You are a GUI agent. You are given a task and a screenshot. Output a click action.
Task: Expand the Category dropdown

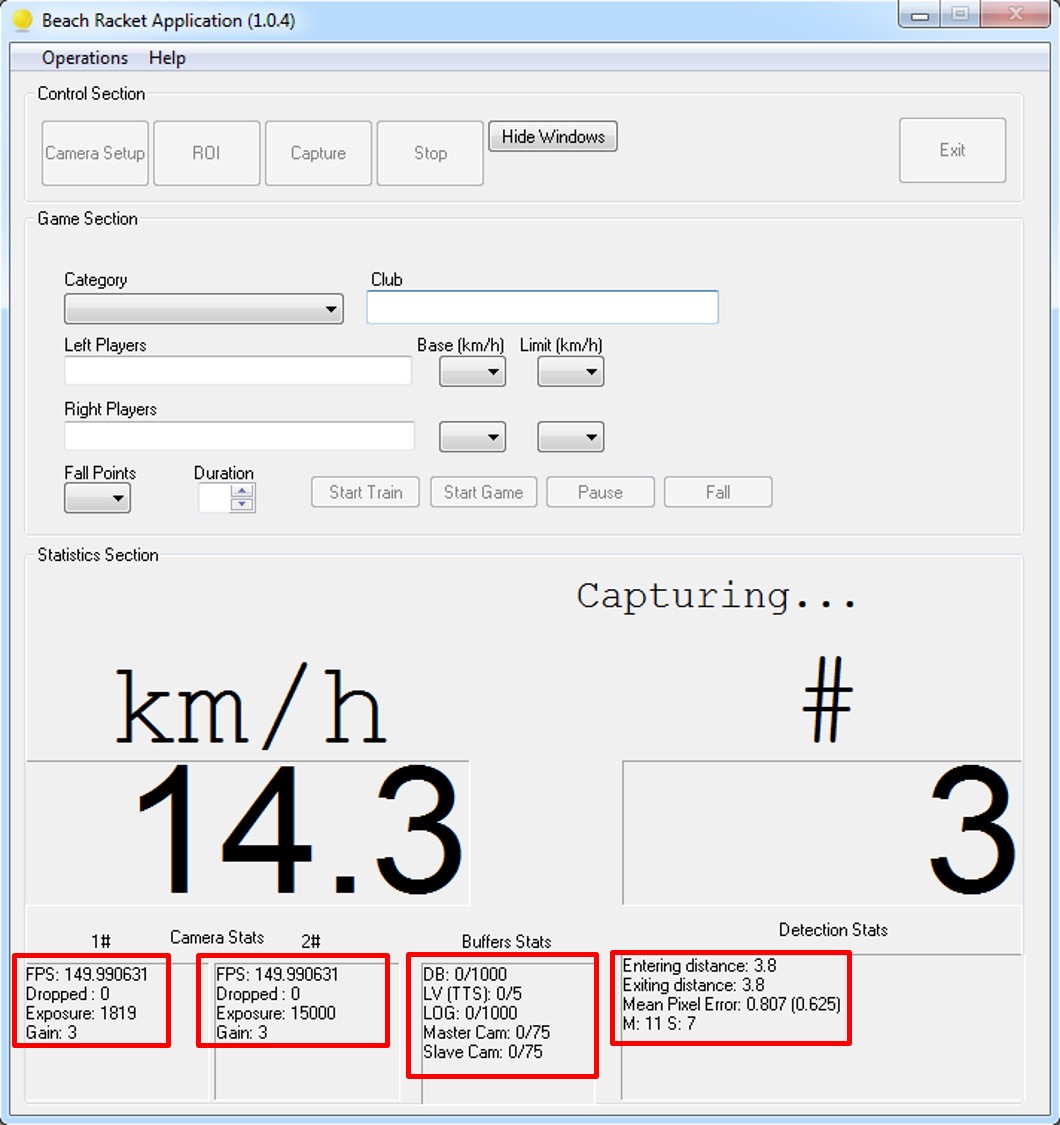pos(203,309)
